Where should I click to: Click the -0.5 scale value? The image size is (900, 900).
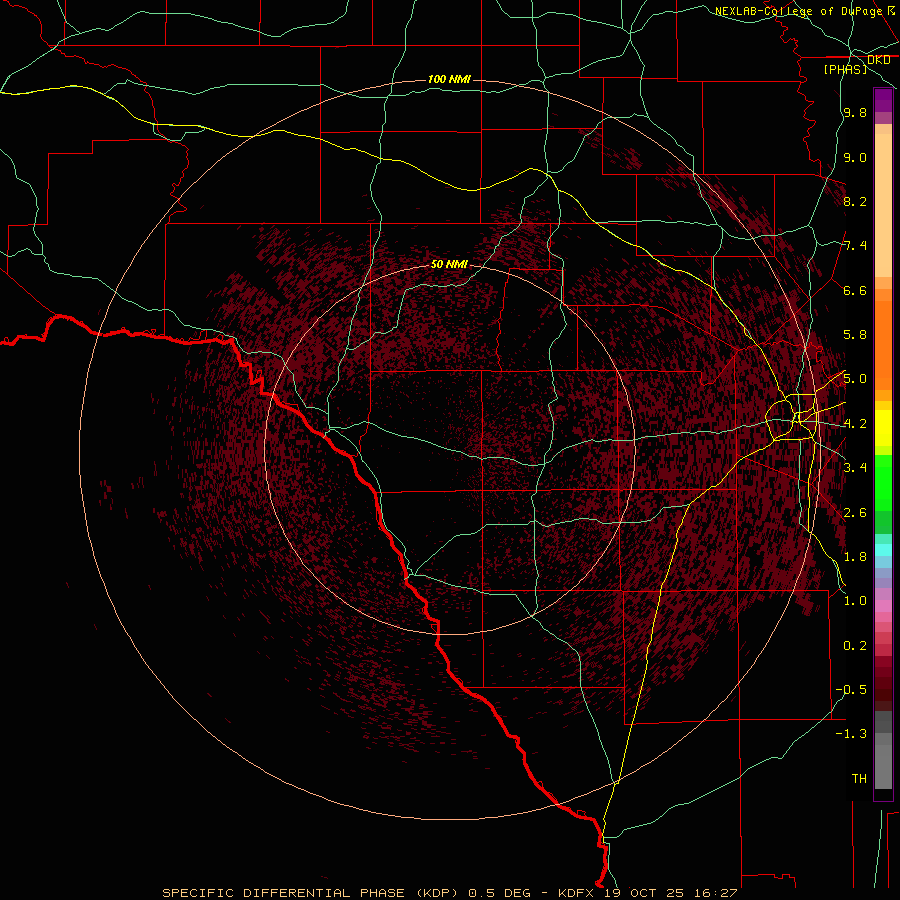[851, 690]
